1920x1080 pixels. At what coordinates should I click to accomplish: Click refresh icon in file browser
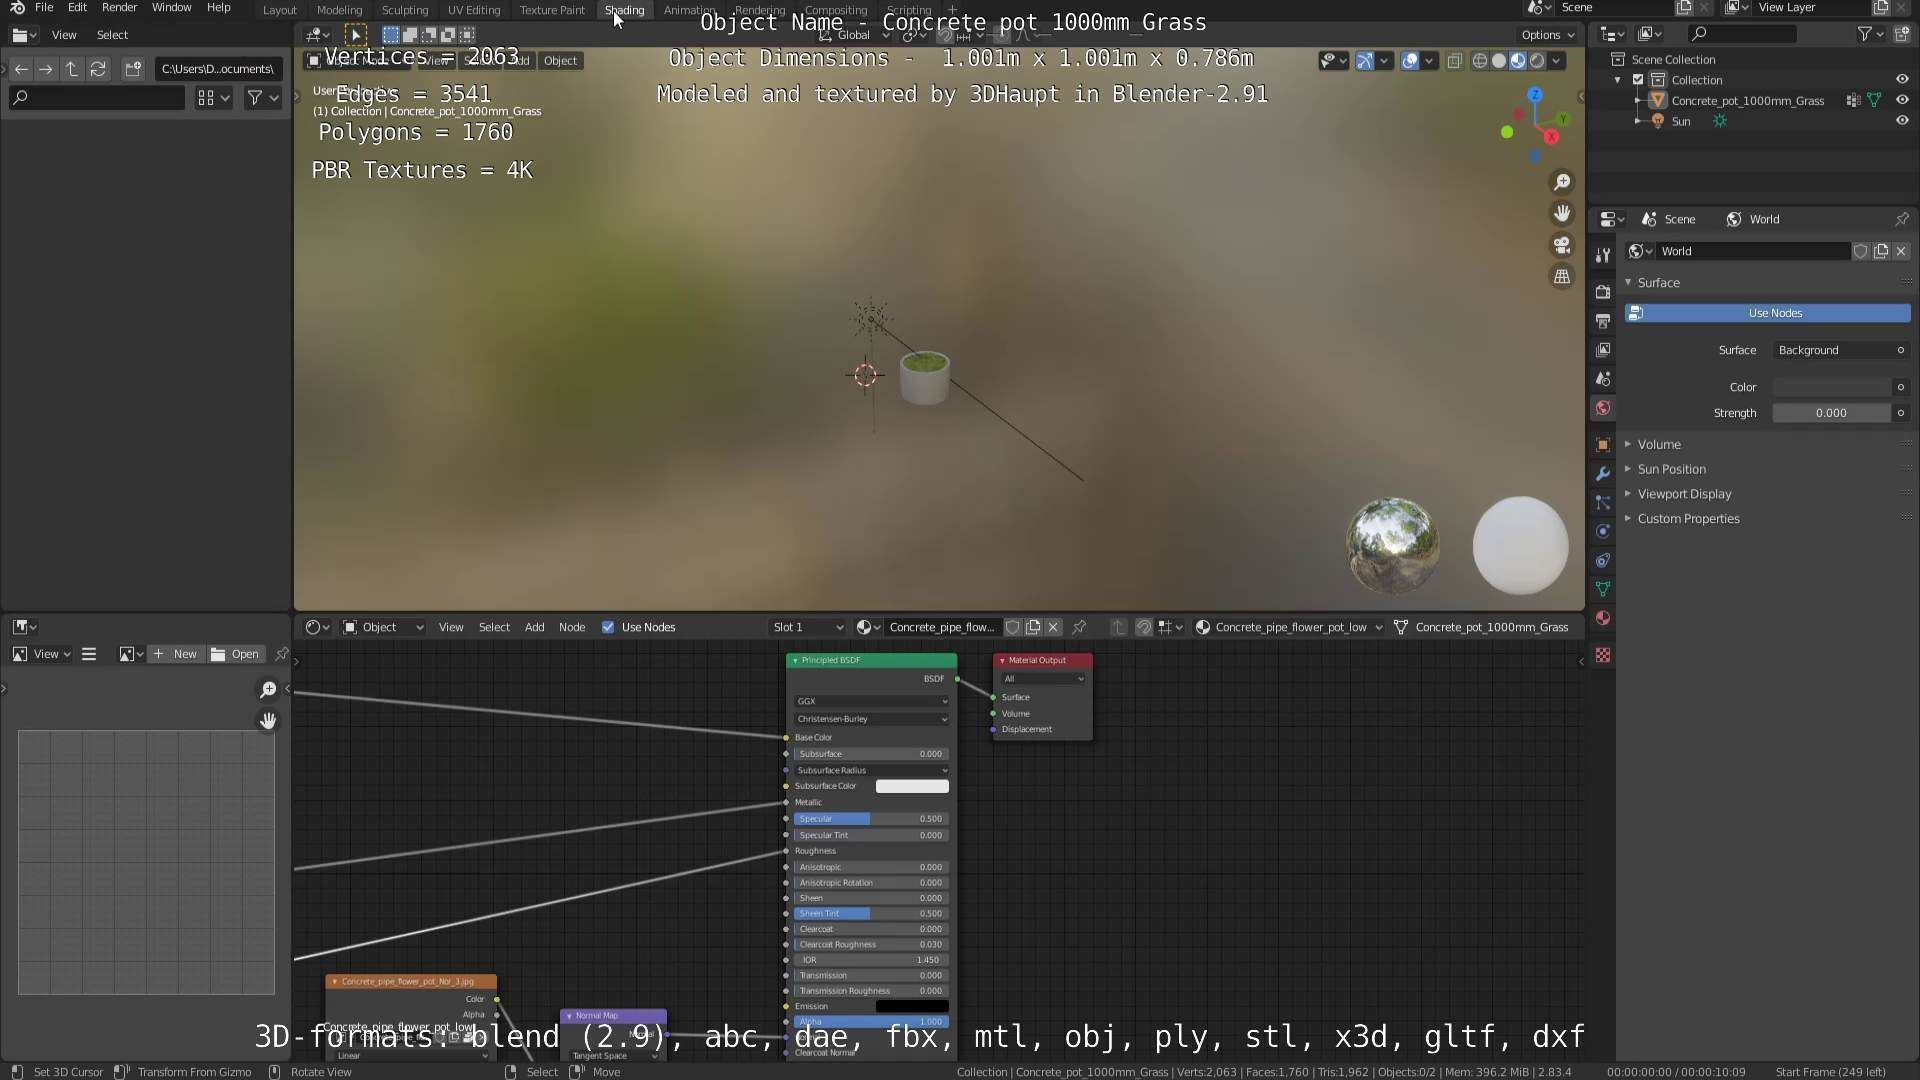(x=98, y=69)
